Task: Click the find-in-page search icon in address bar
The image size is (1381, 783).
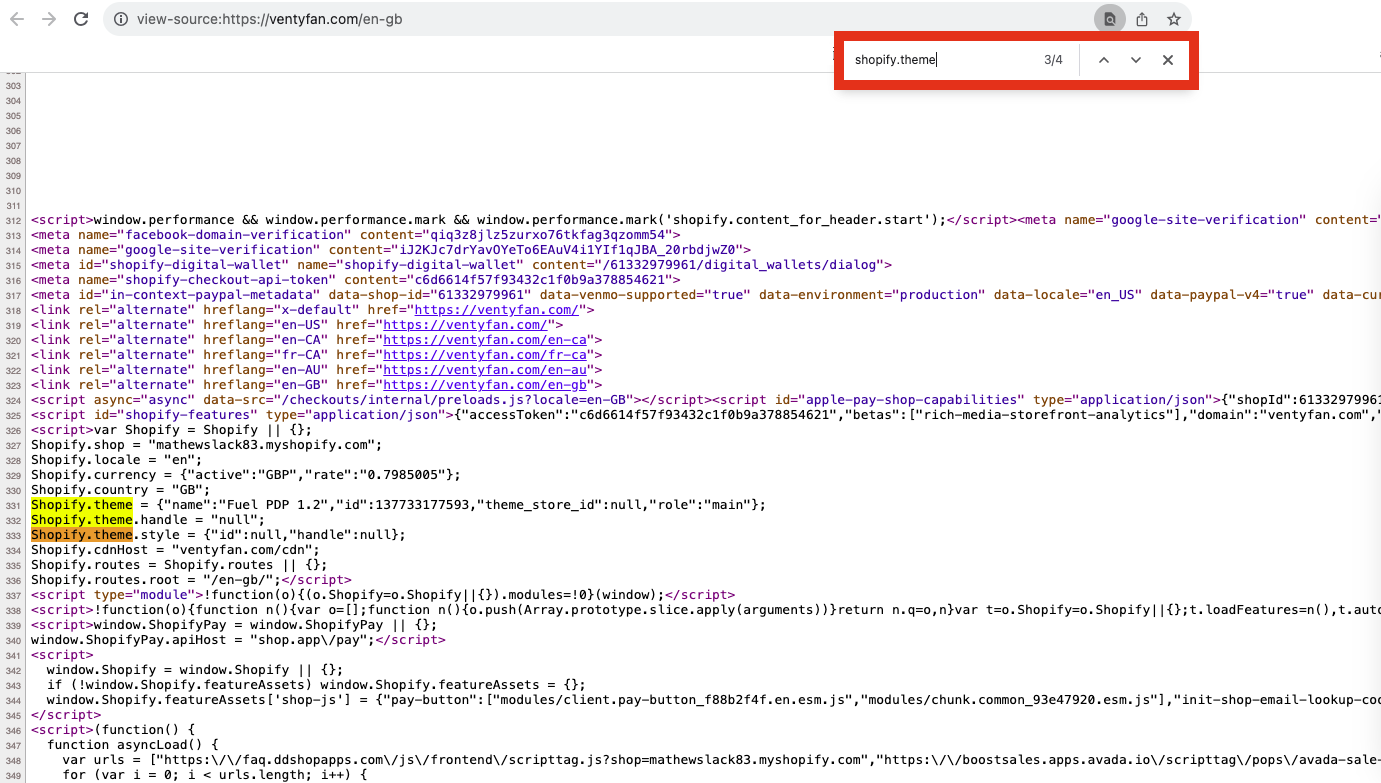Action: [x=1108, y=19]
